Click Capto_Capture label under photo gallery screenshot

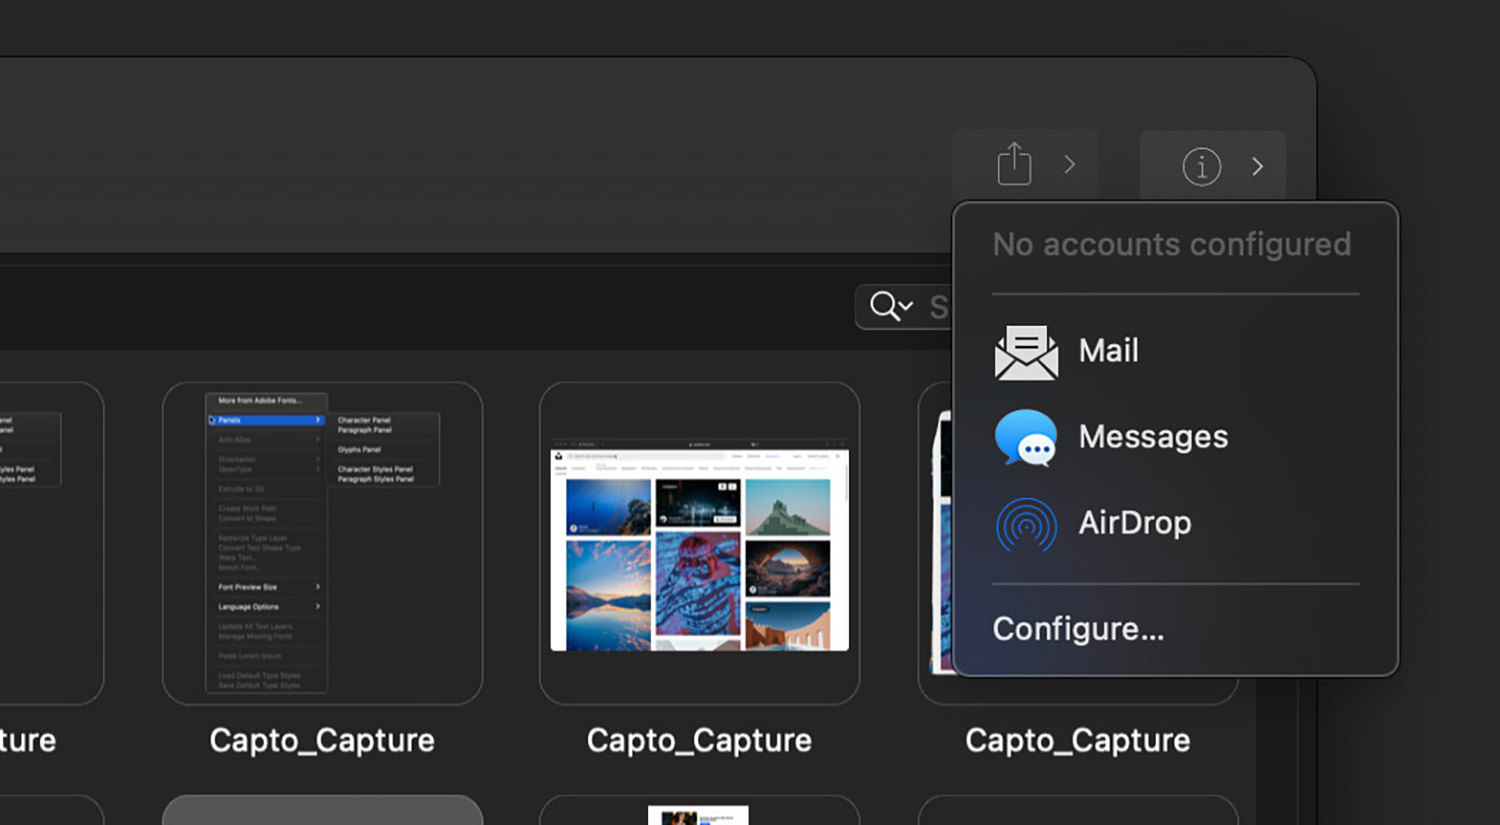coord(699,741)
